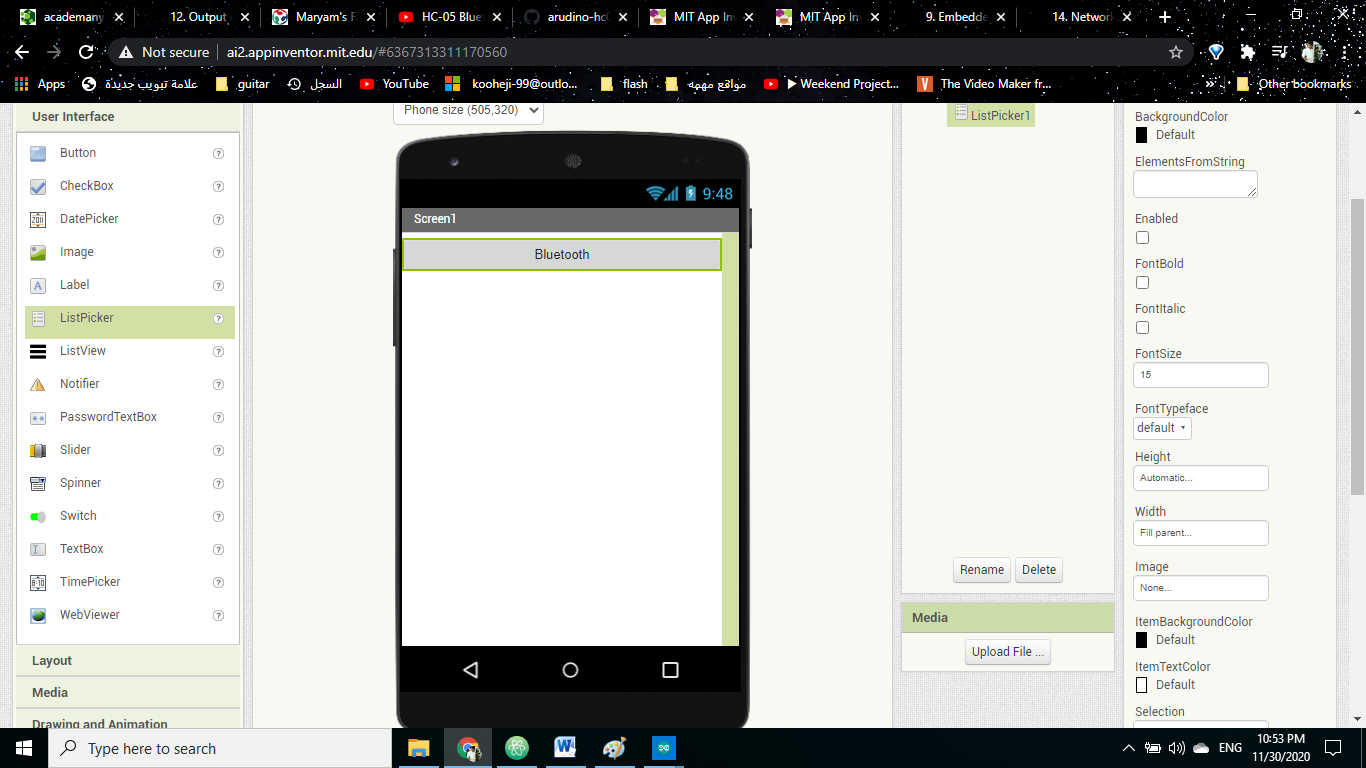Select the Slider component icon
Image resolution: width=1366 pixels, height=768 pixels.
pyautogui.click(x=75, y=450)
